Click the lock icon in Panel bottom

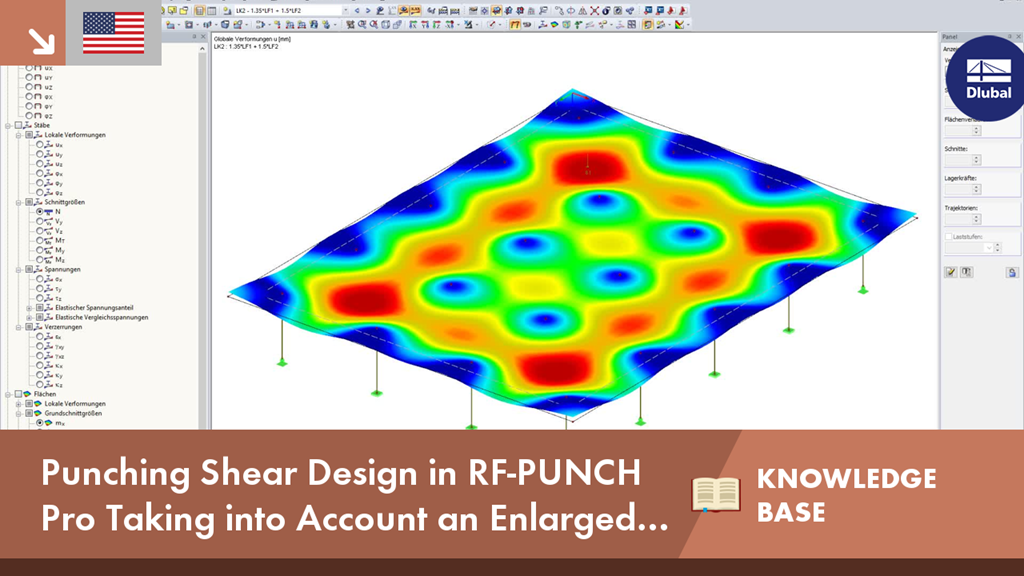click(1012, 272)
